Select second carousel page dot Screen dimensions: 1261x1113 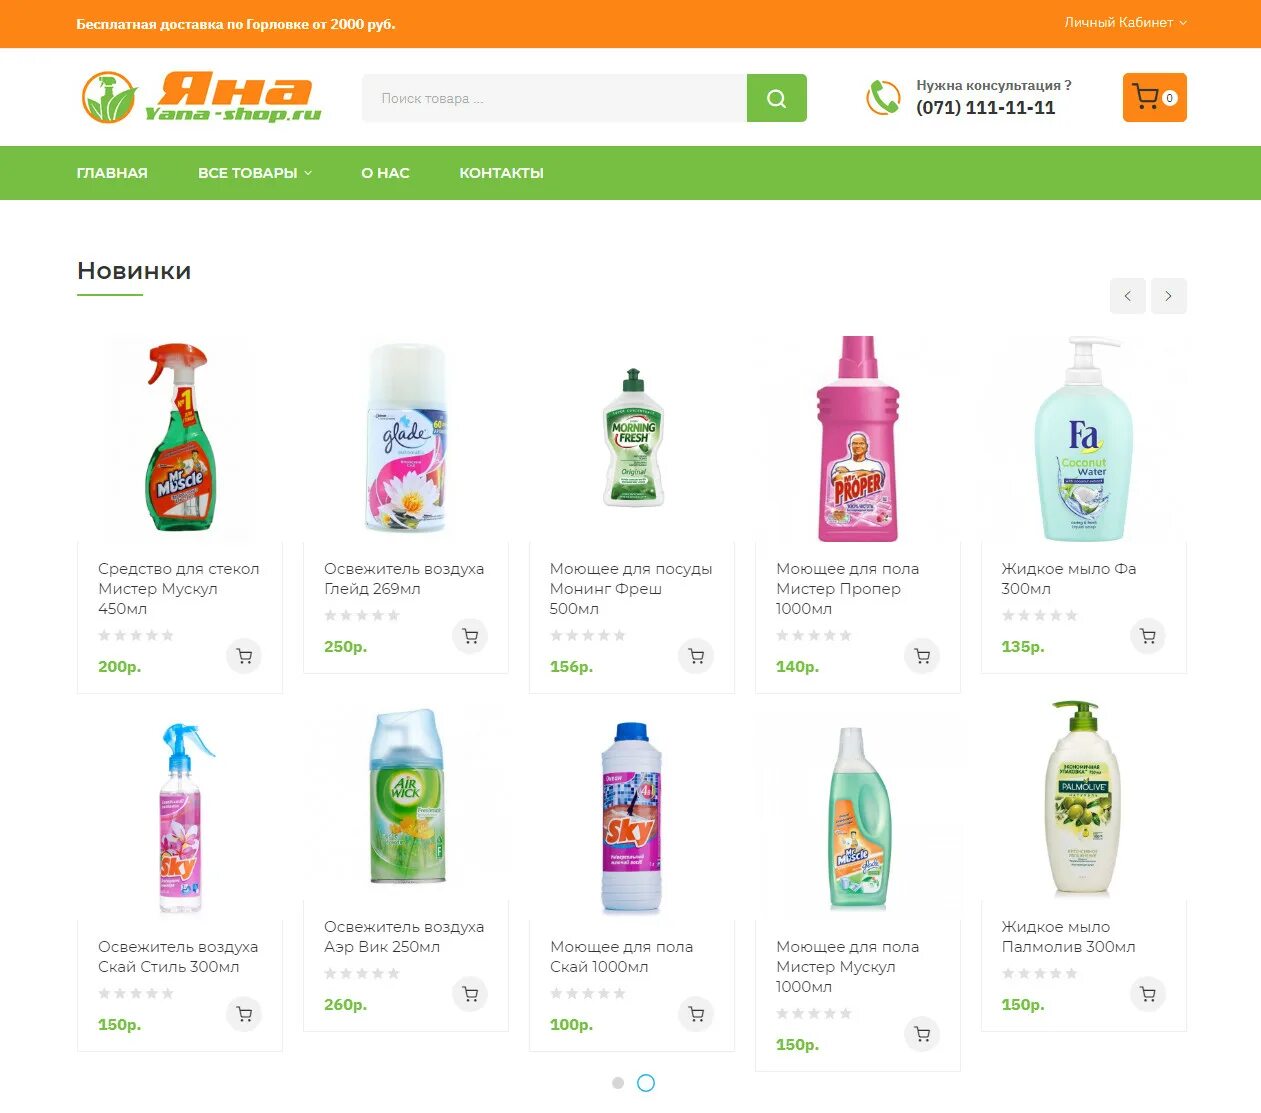tap(646, 1083)
